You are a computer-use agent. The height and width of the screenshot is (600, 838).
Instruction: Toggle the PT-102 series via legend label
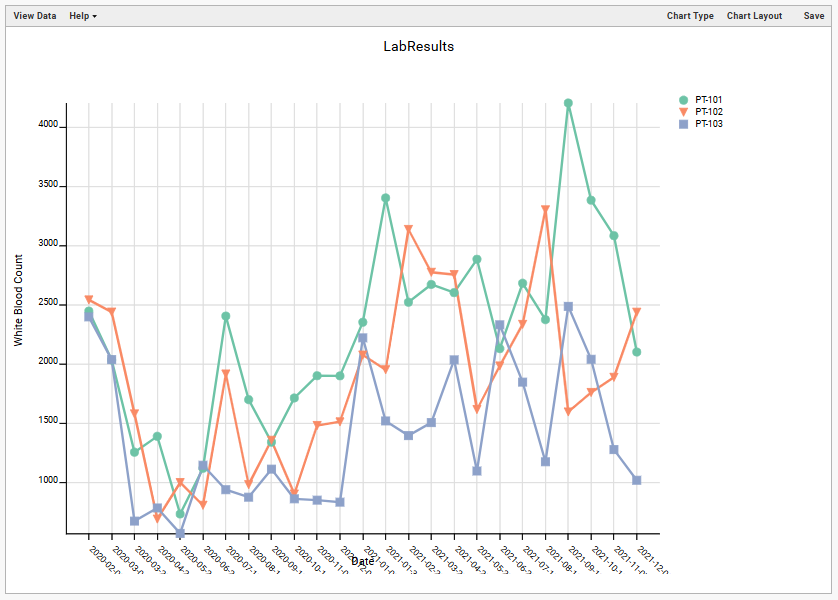point(709,112)
